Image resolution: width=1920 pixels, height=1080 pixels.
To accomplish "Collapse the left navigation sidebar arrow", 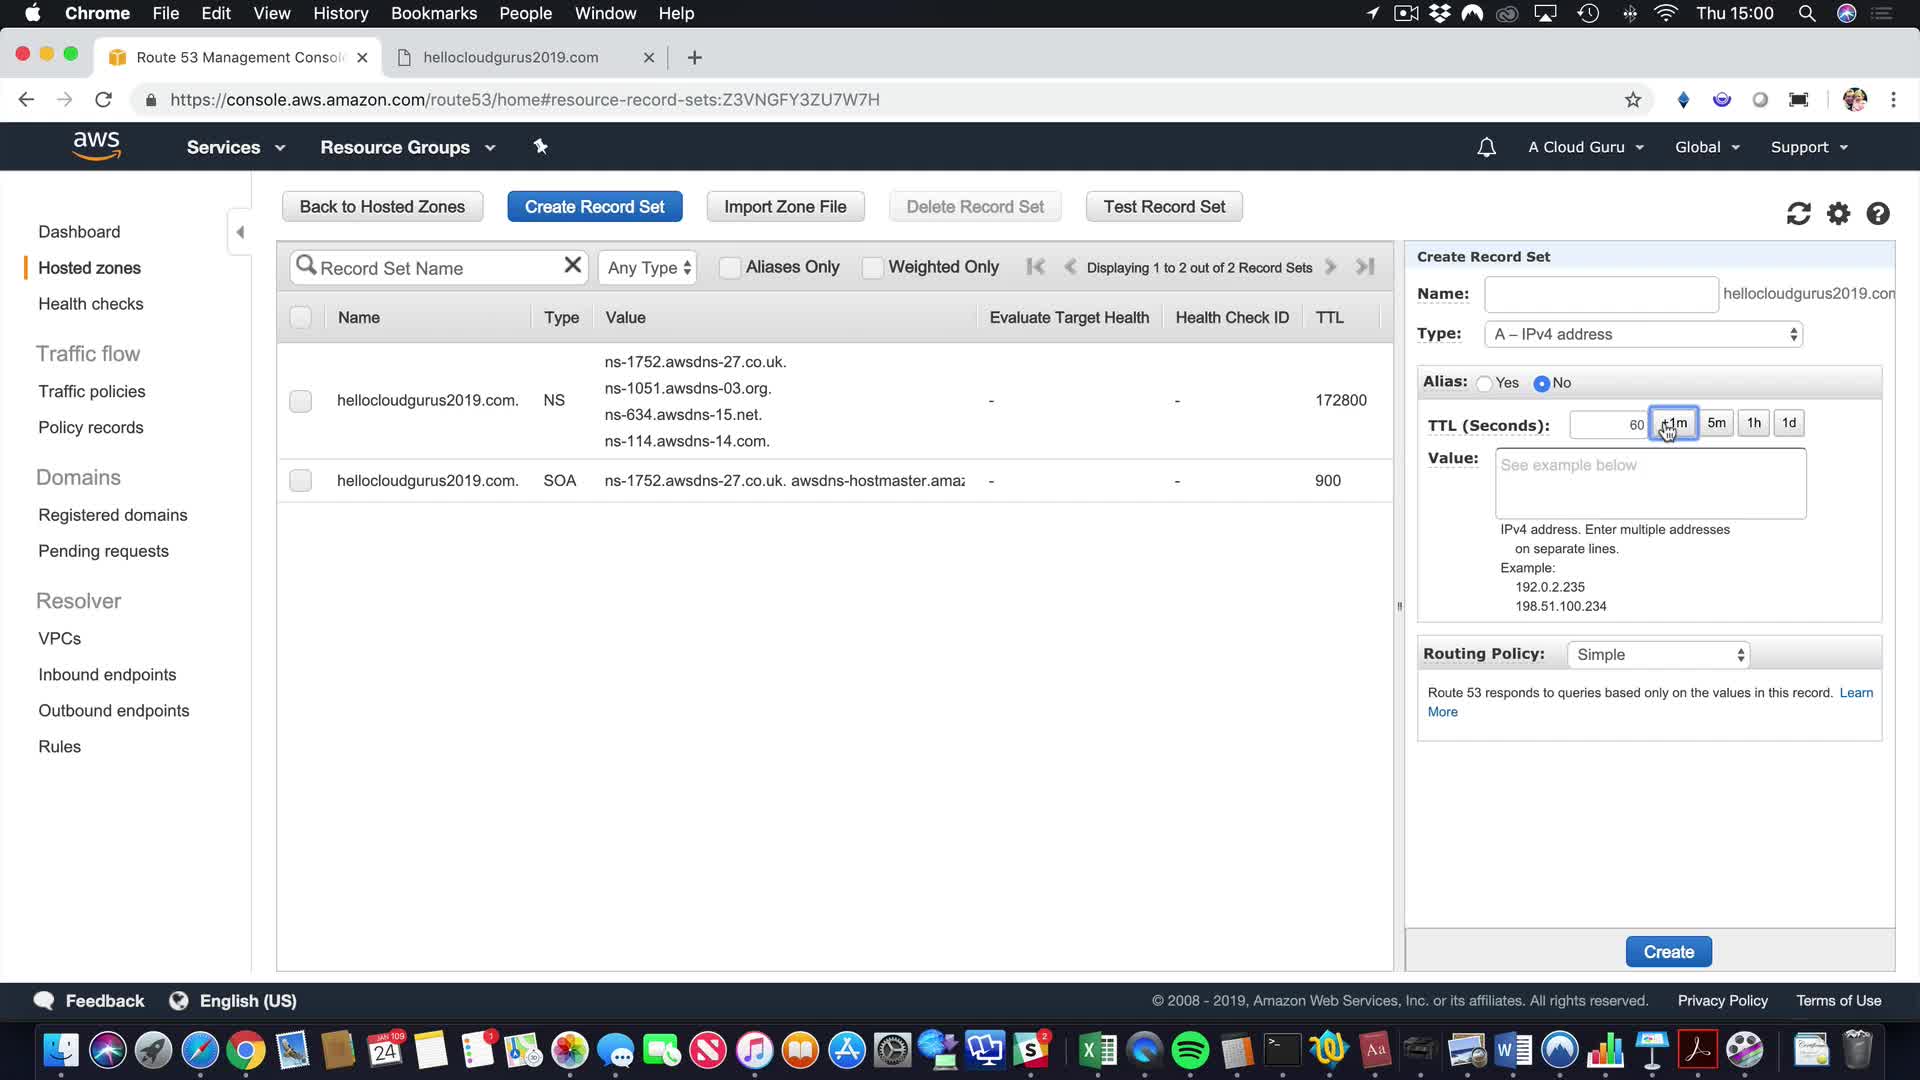I will click(240, 232).
